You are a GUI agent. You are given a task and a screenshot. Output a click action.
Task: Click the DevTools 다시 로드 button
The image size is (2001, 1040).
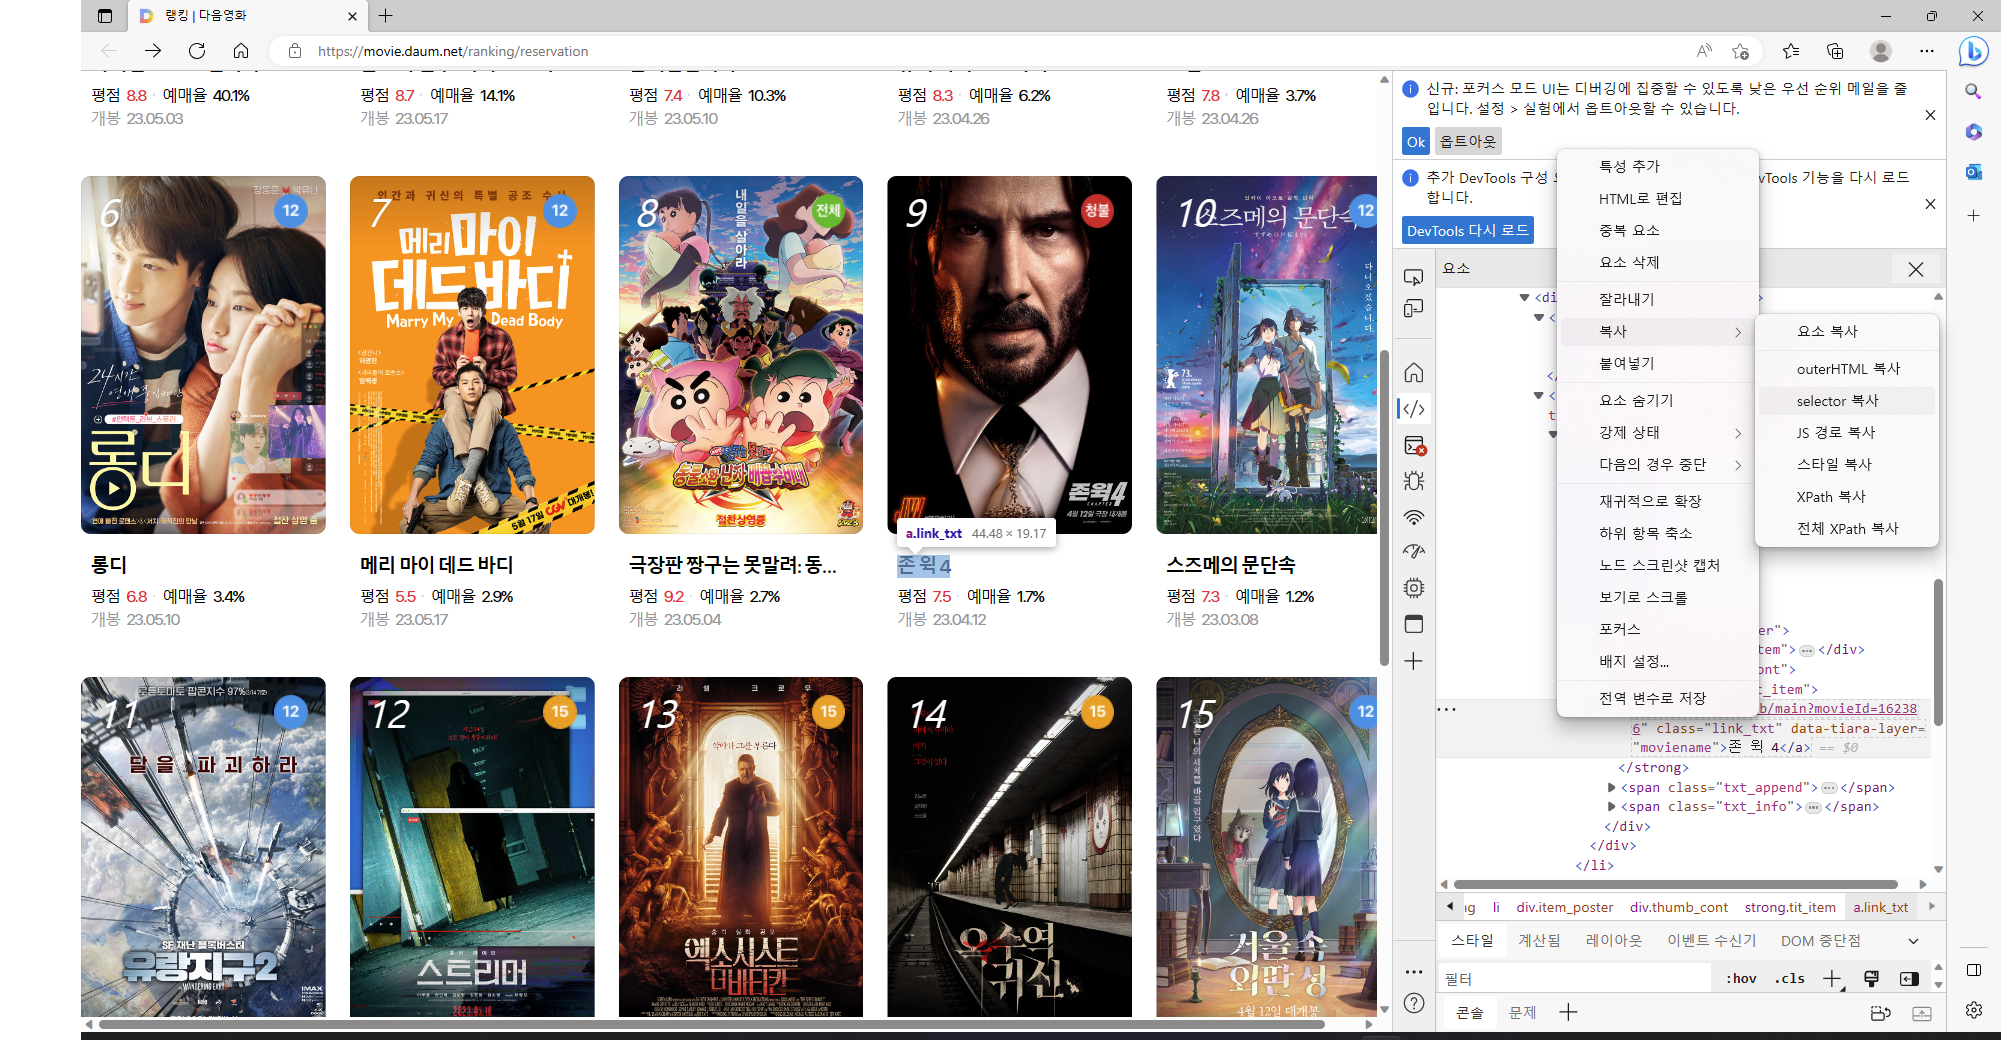click(1467, 230)
